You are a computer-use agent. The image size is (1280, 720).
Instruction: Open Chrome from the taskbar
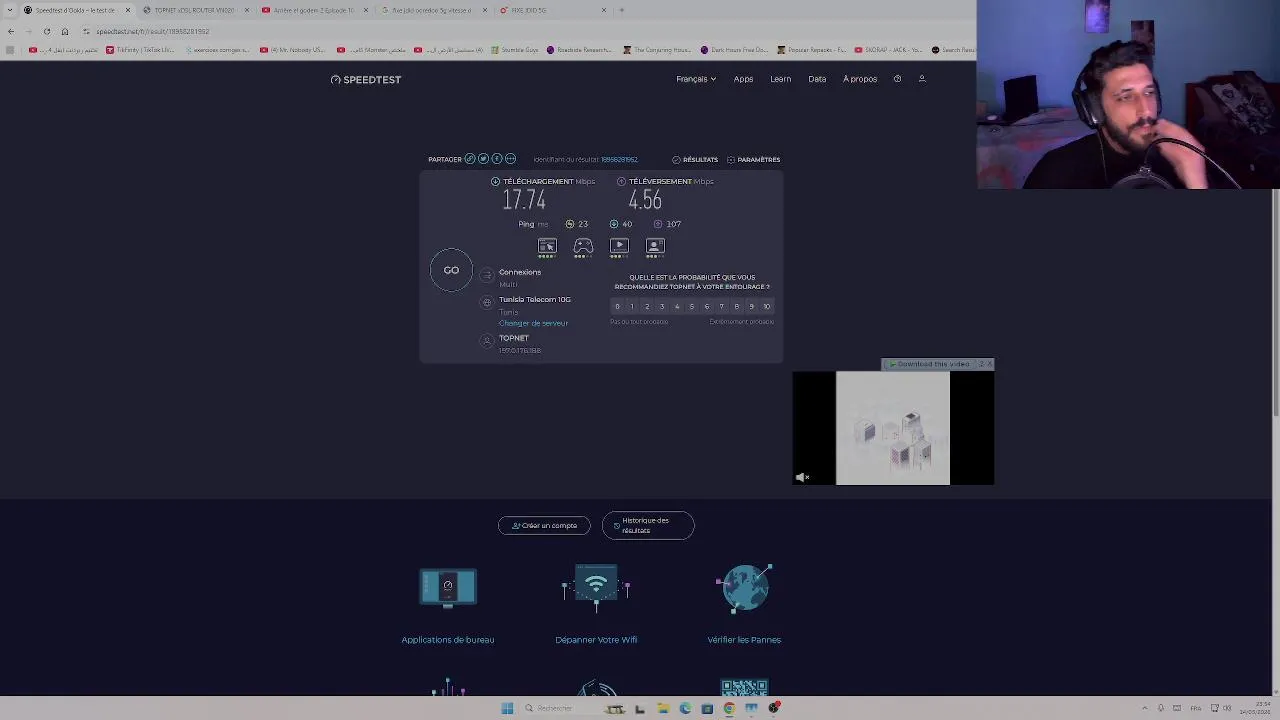pos(729,709)
